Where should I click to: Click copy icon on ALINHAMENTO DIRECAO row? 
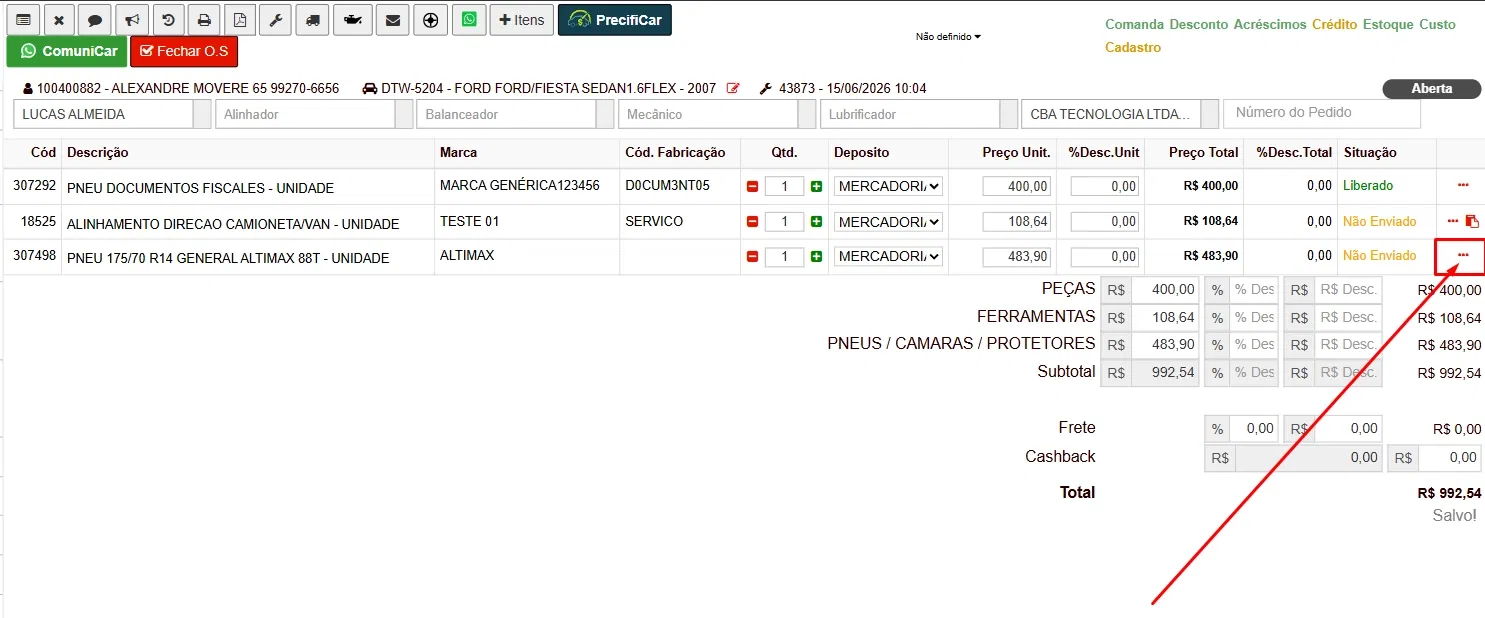[1472, 221]
